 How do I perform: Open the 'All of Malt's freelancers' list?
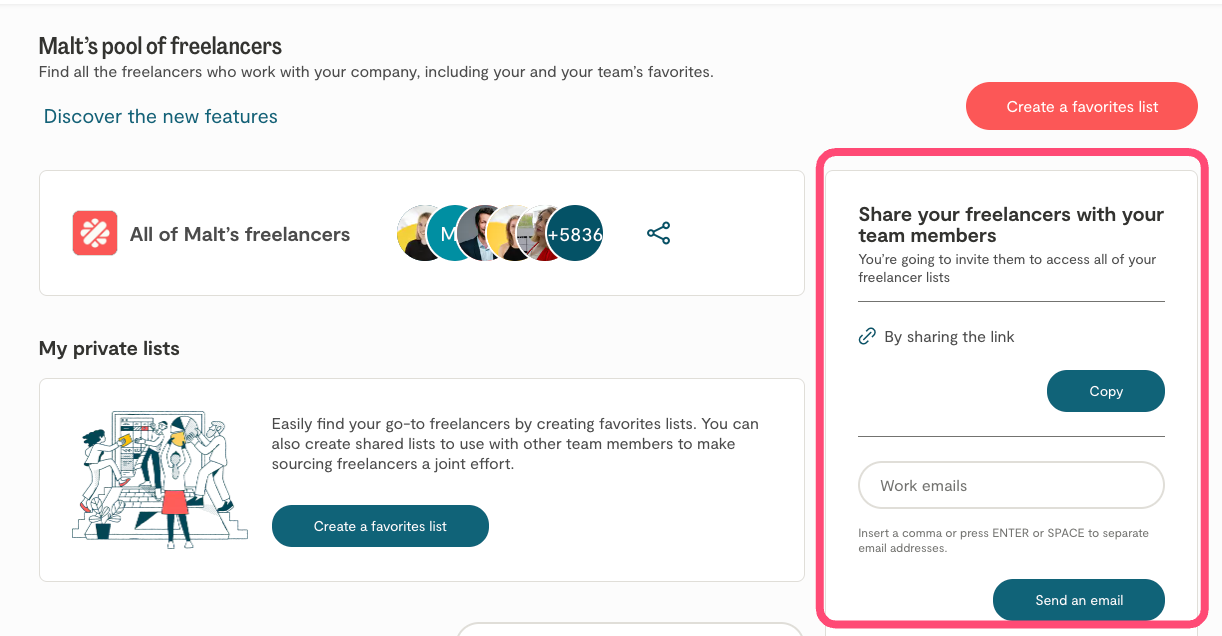(x=240, y=235)
